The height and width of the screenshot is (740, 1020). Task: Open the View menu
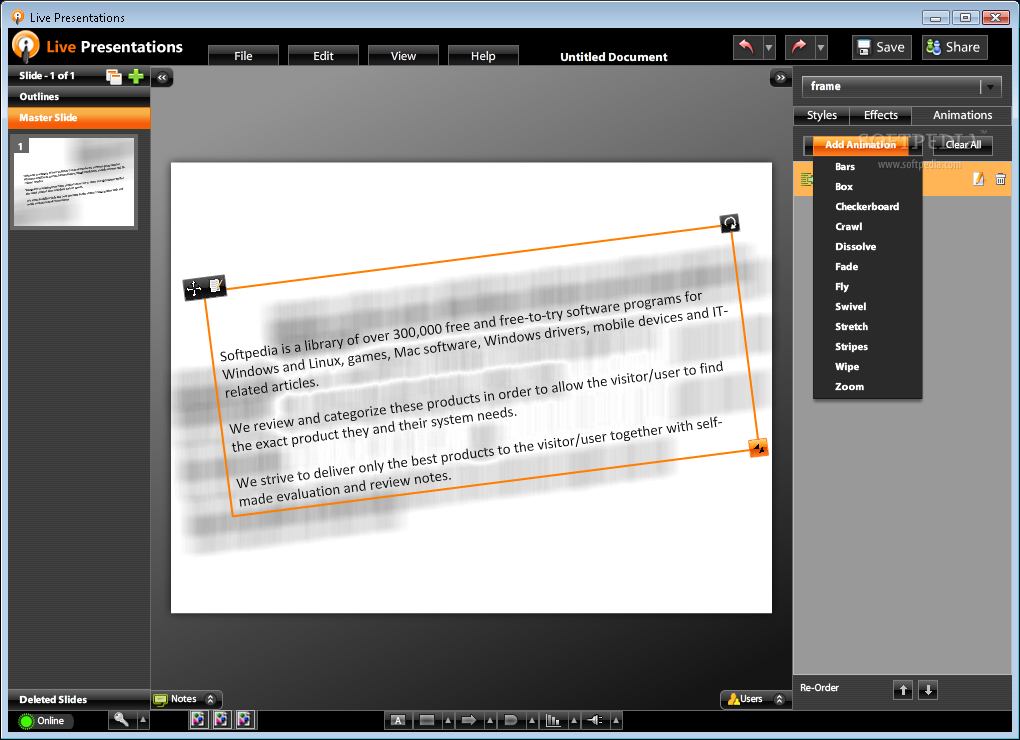(x=403, y=56)
